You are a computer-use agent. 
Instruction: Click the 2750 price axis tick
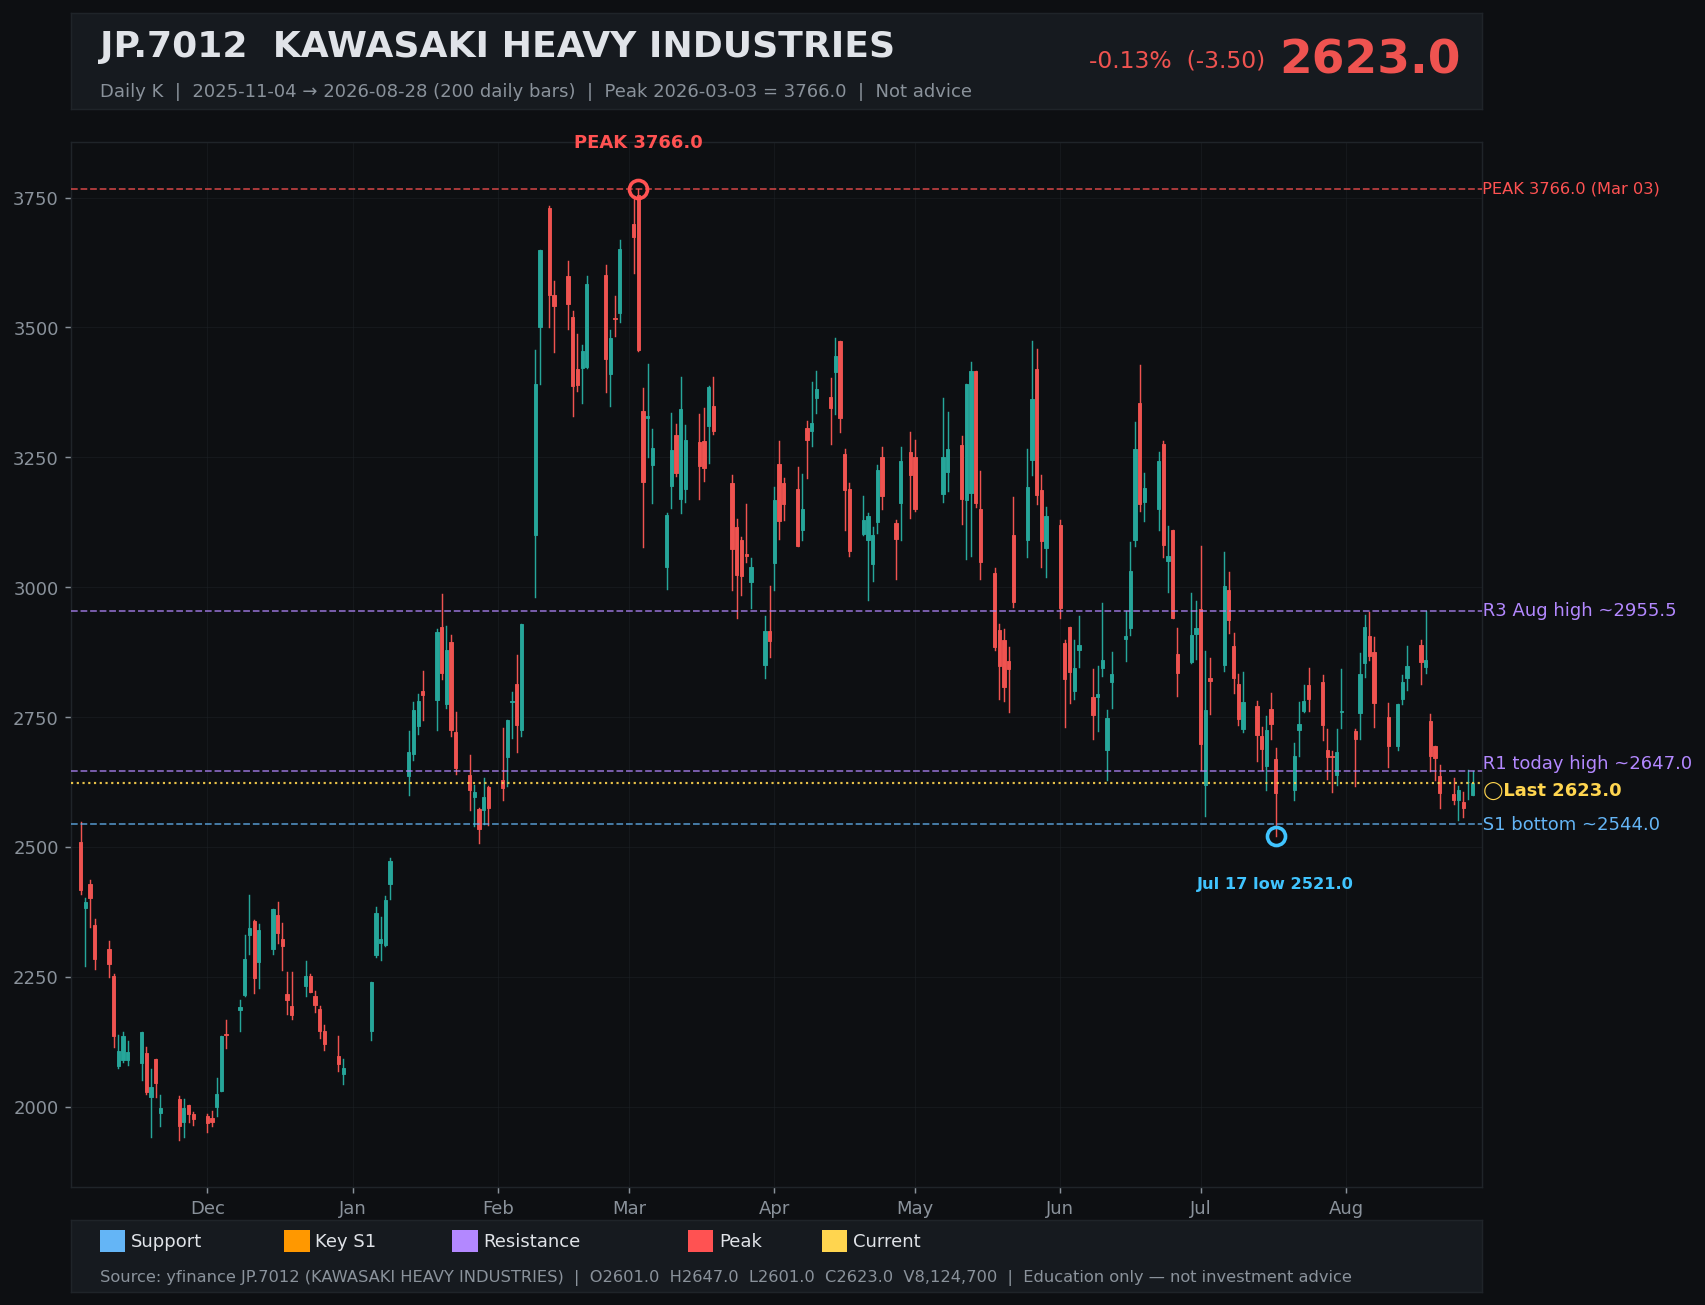tap(36, 718)
